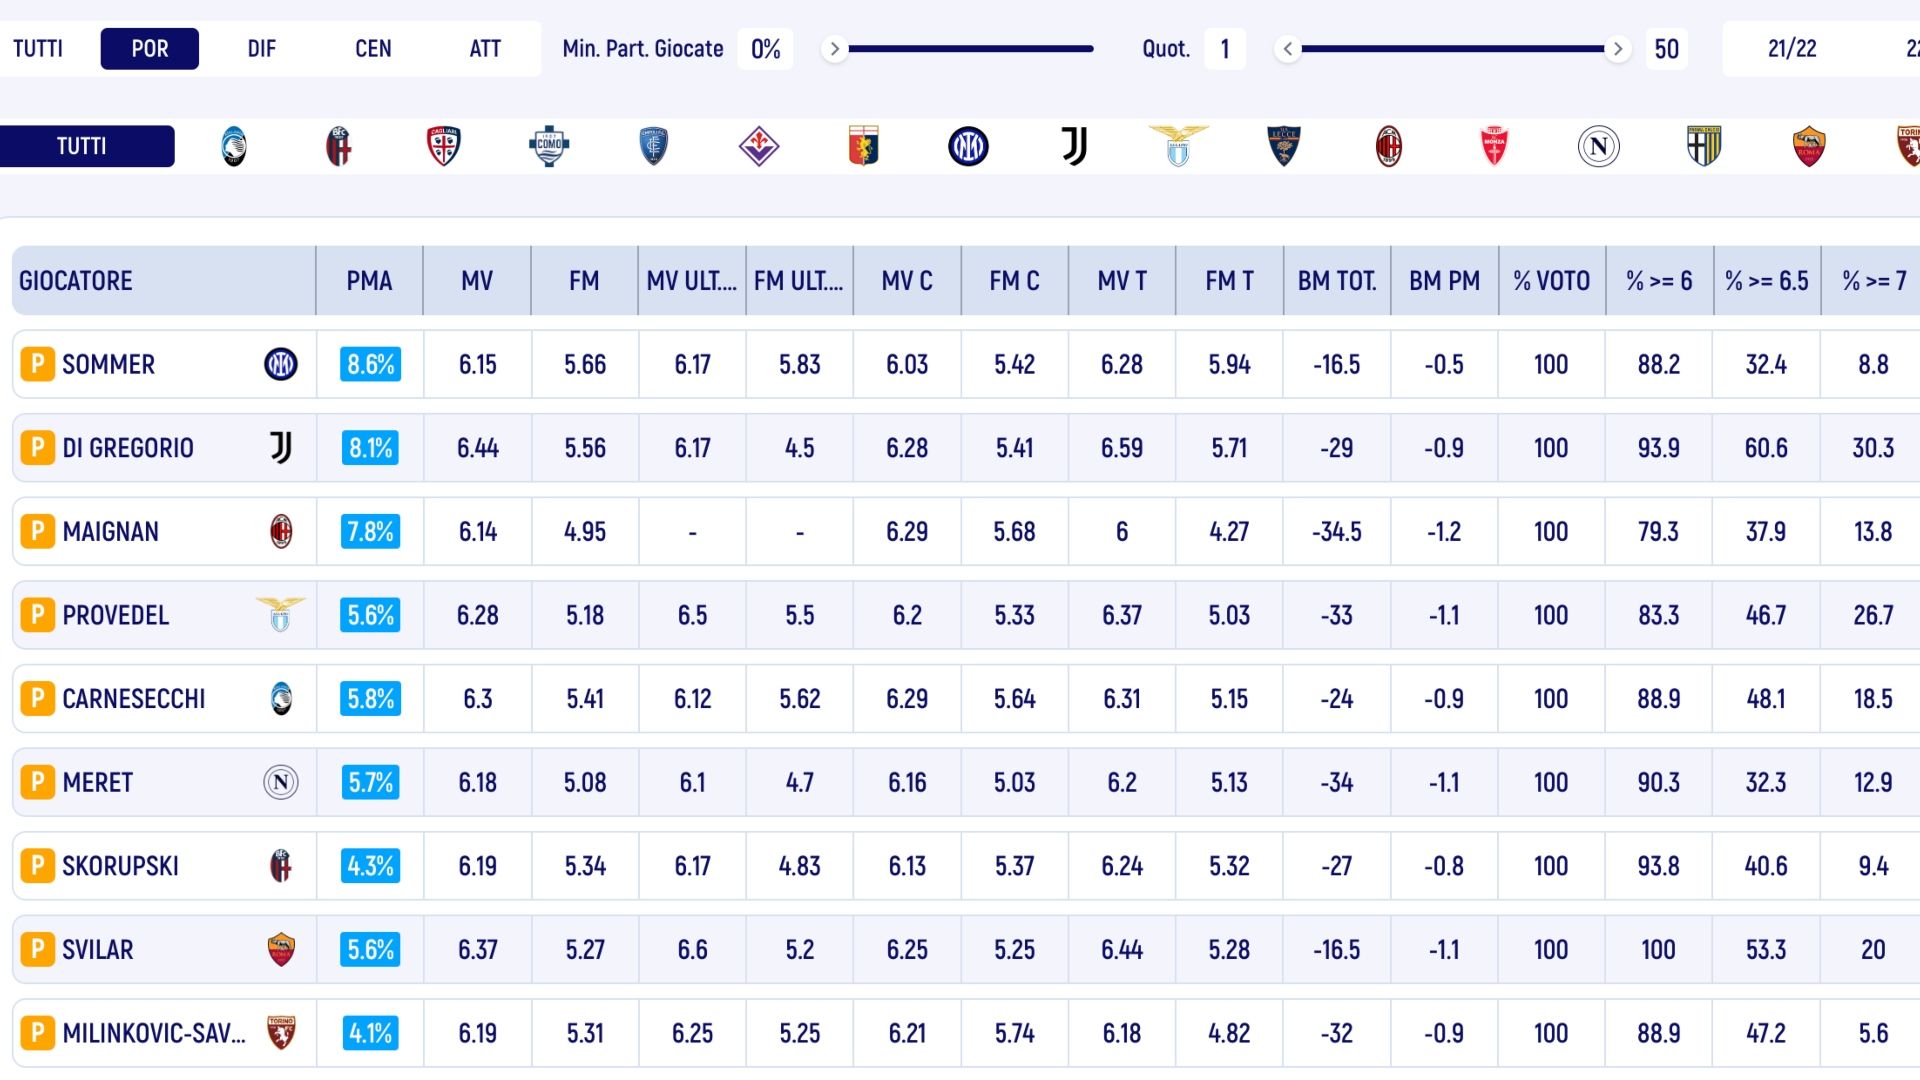Enable the ATT role filter
1920x1080 pixels.
pyautogui.click(x=485, y=49)
